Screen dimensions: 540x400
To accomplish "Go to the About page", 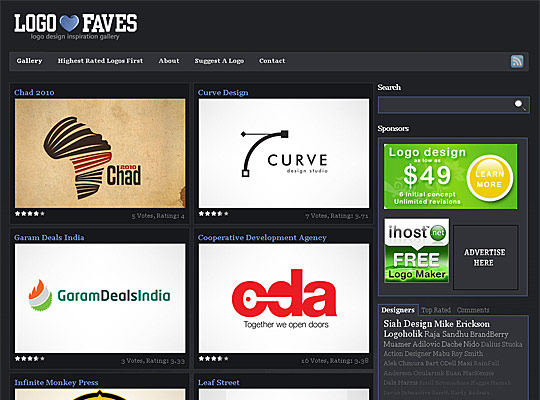I will (x=169, y=61).
